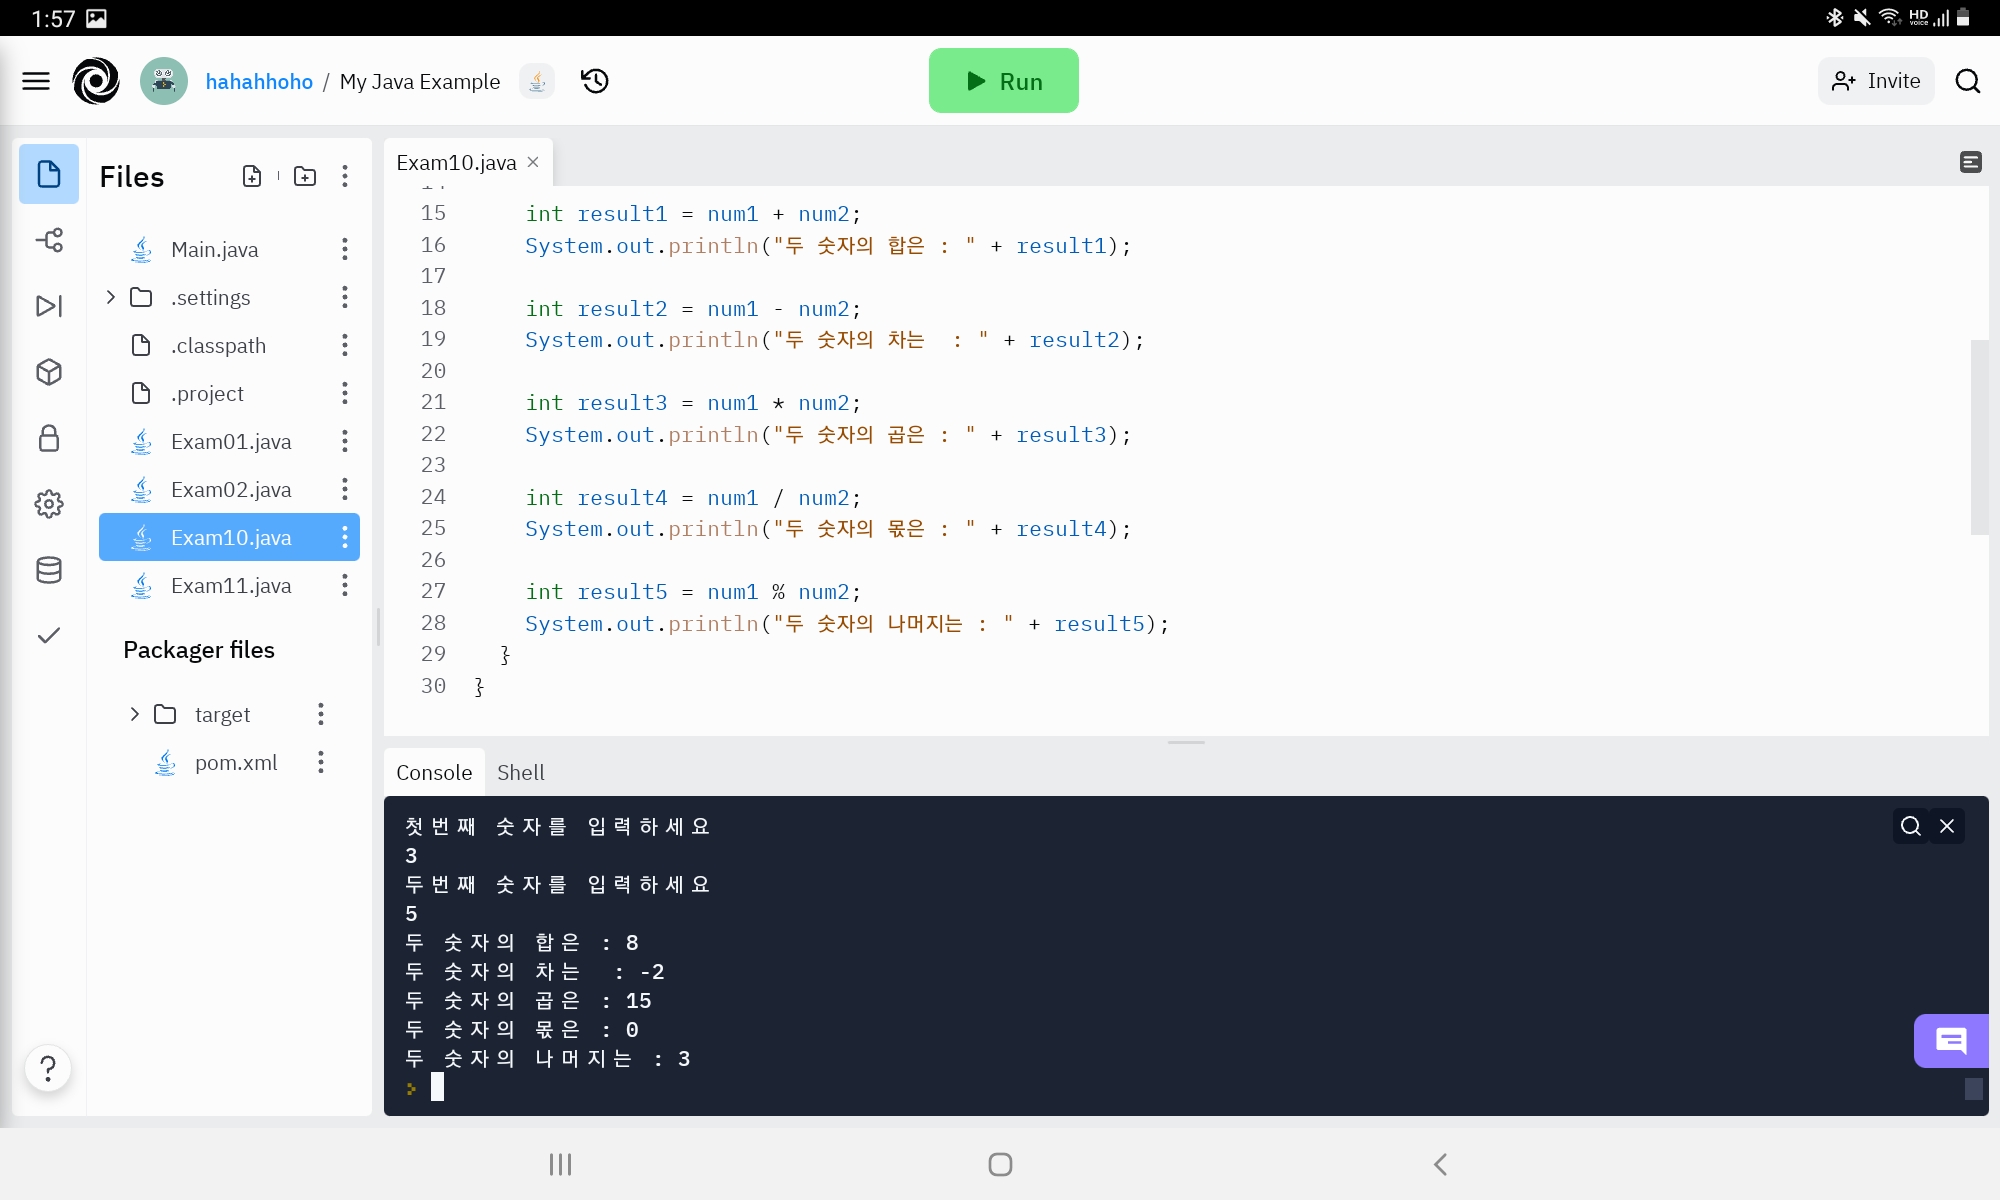This screenshot has width=2000, height=1200.
Task: Click the Files panel heading
Action: coord(132,177)
